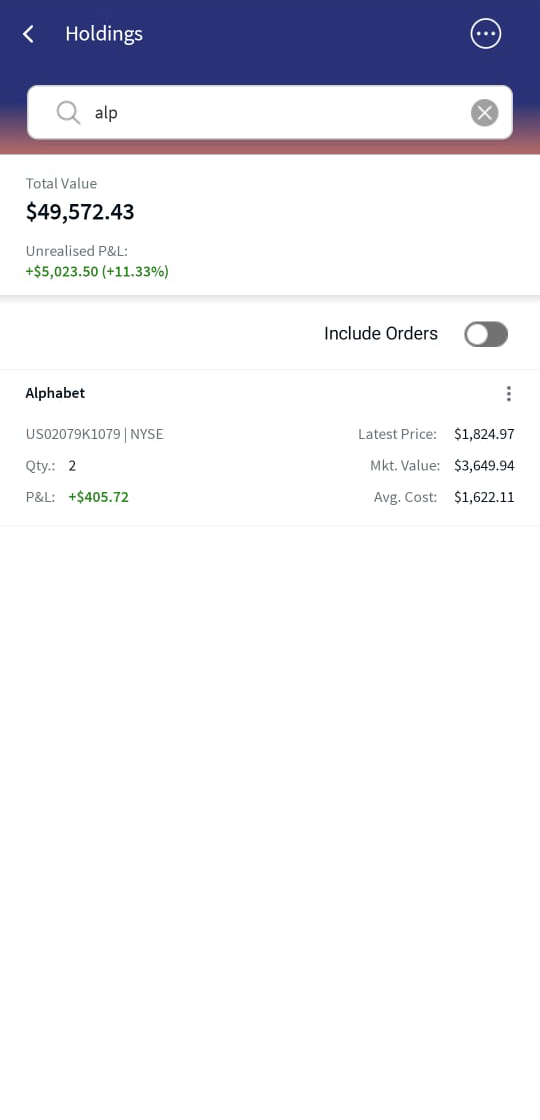Tap the Alphabet P&L value +$405.72
This screenshot has height=1120, width=540.
tap(99, 497)
